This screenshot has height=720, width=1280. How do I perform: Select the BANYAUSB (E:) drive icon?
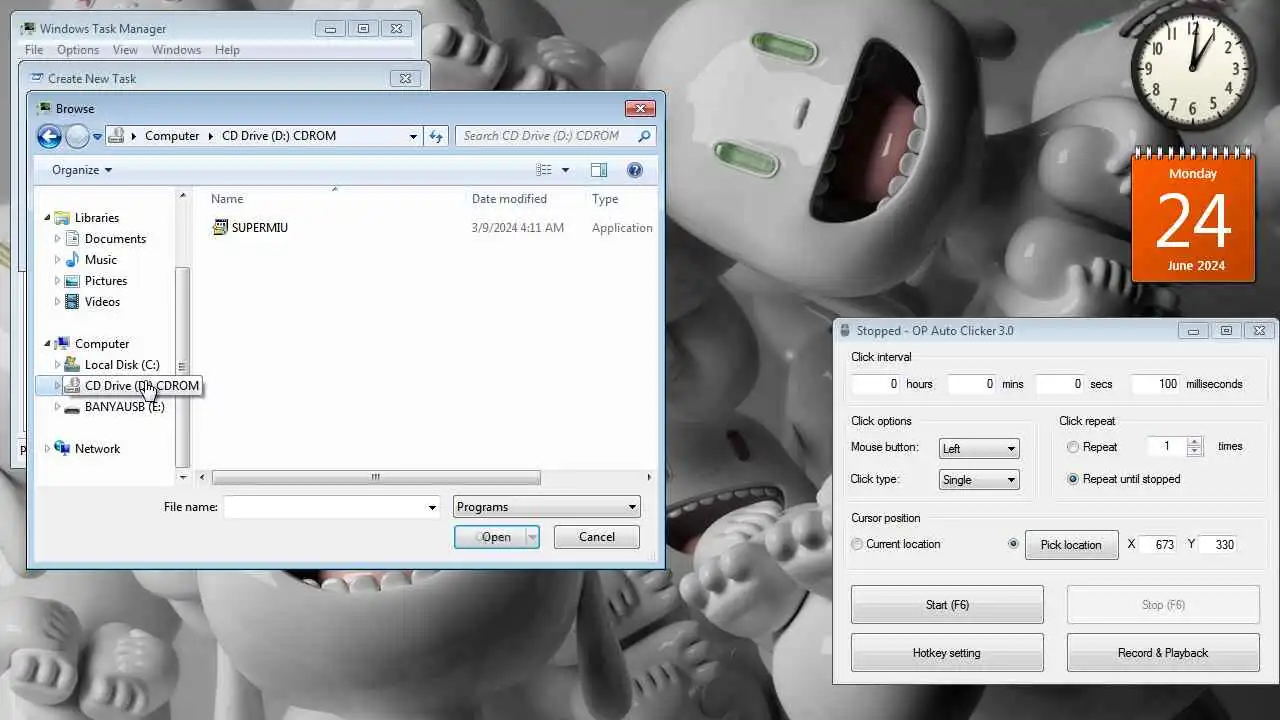[72, 407]
